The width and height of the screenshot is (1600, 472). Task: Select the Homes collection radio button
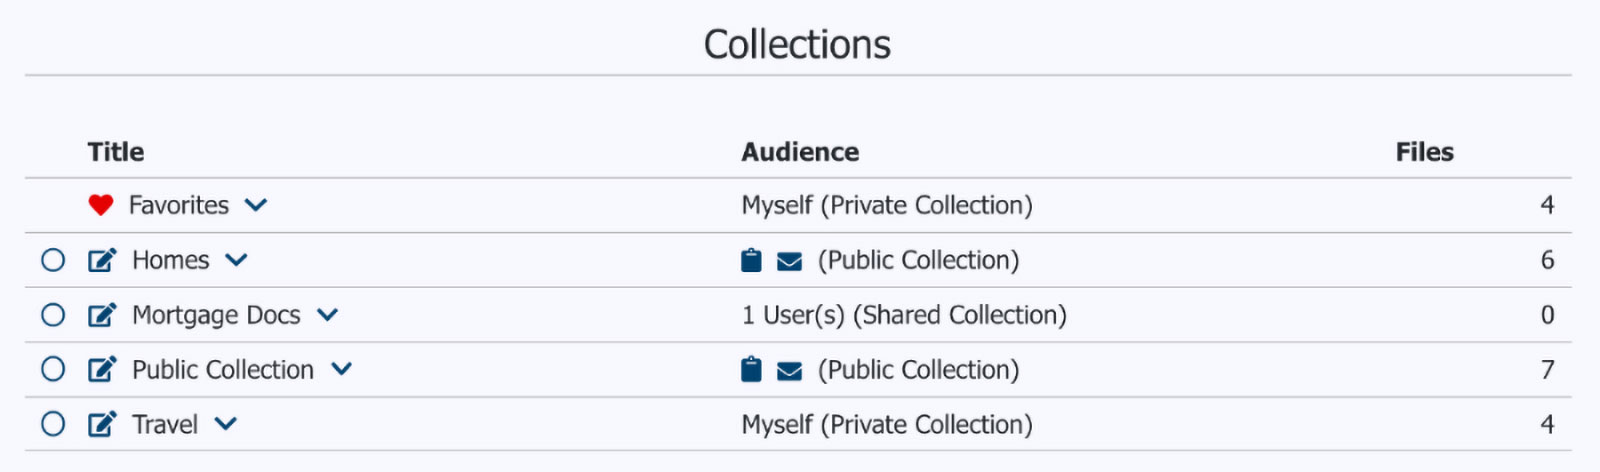(53, 260)
